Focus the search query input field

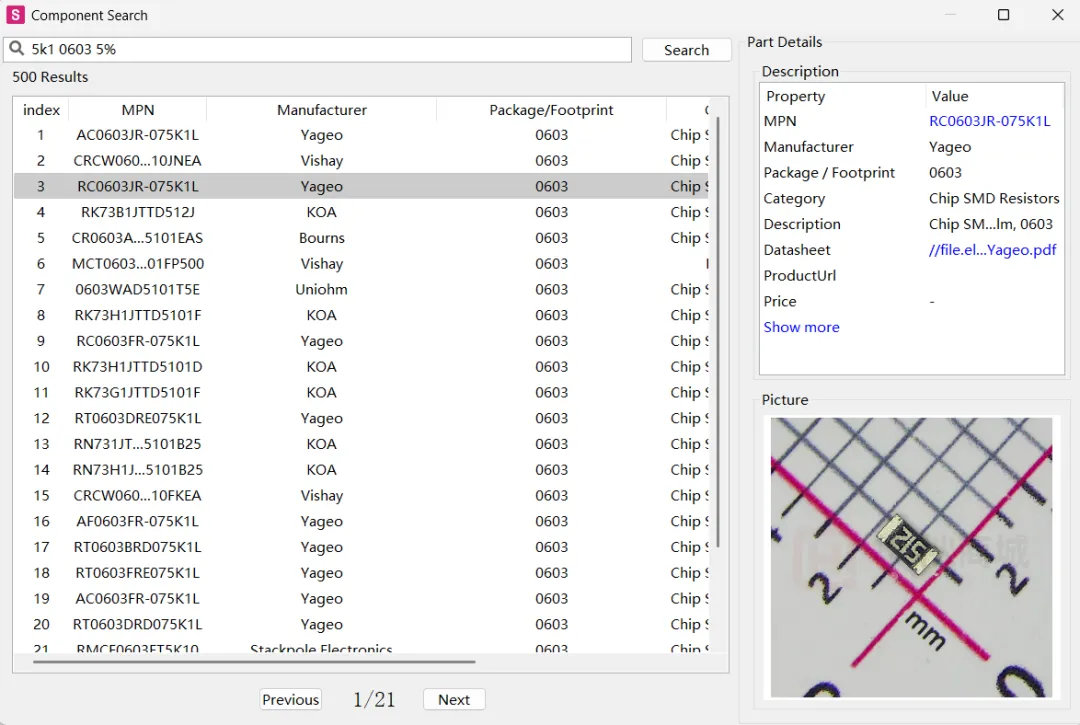(318, 50)
